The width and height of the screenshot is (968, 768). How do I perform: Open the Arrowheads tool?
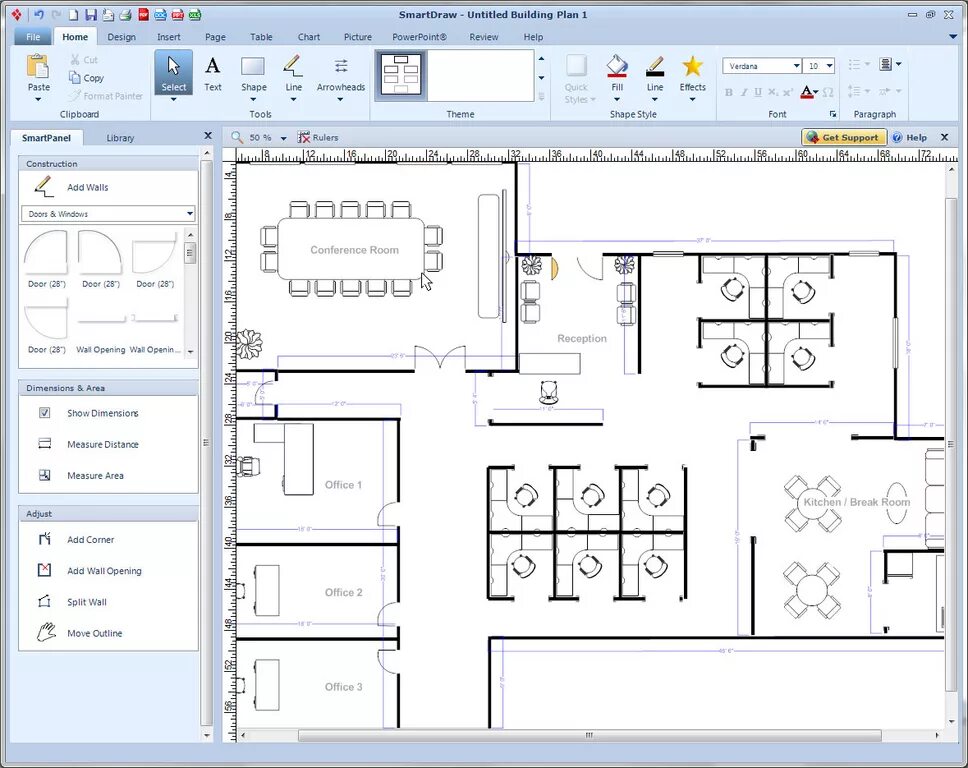click(341, 73)
